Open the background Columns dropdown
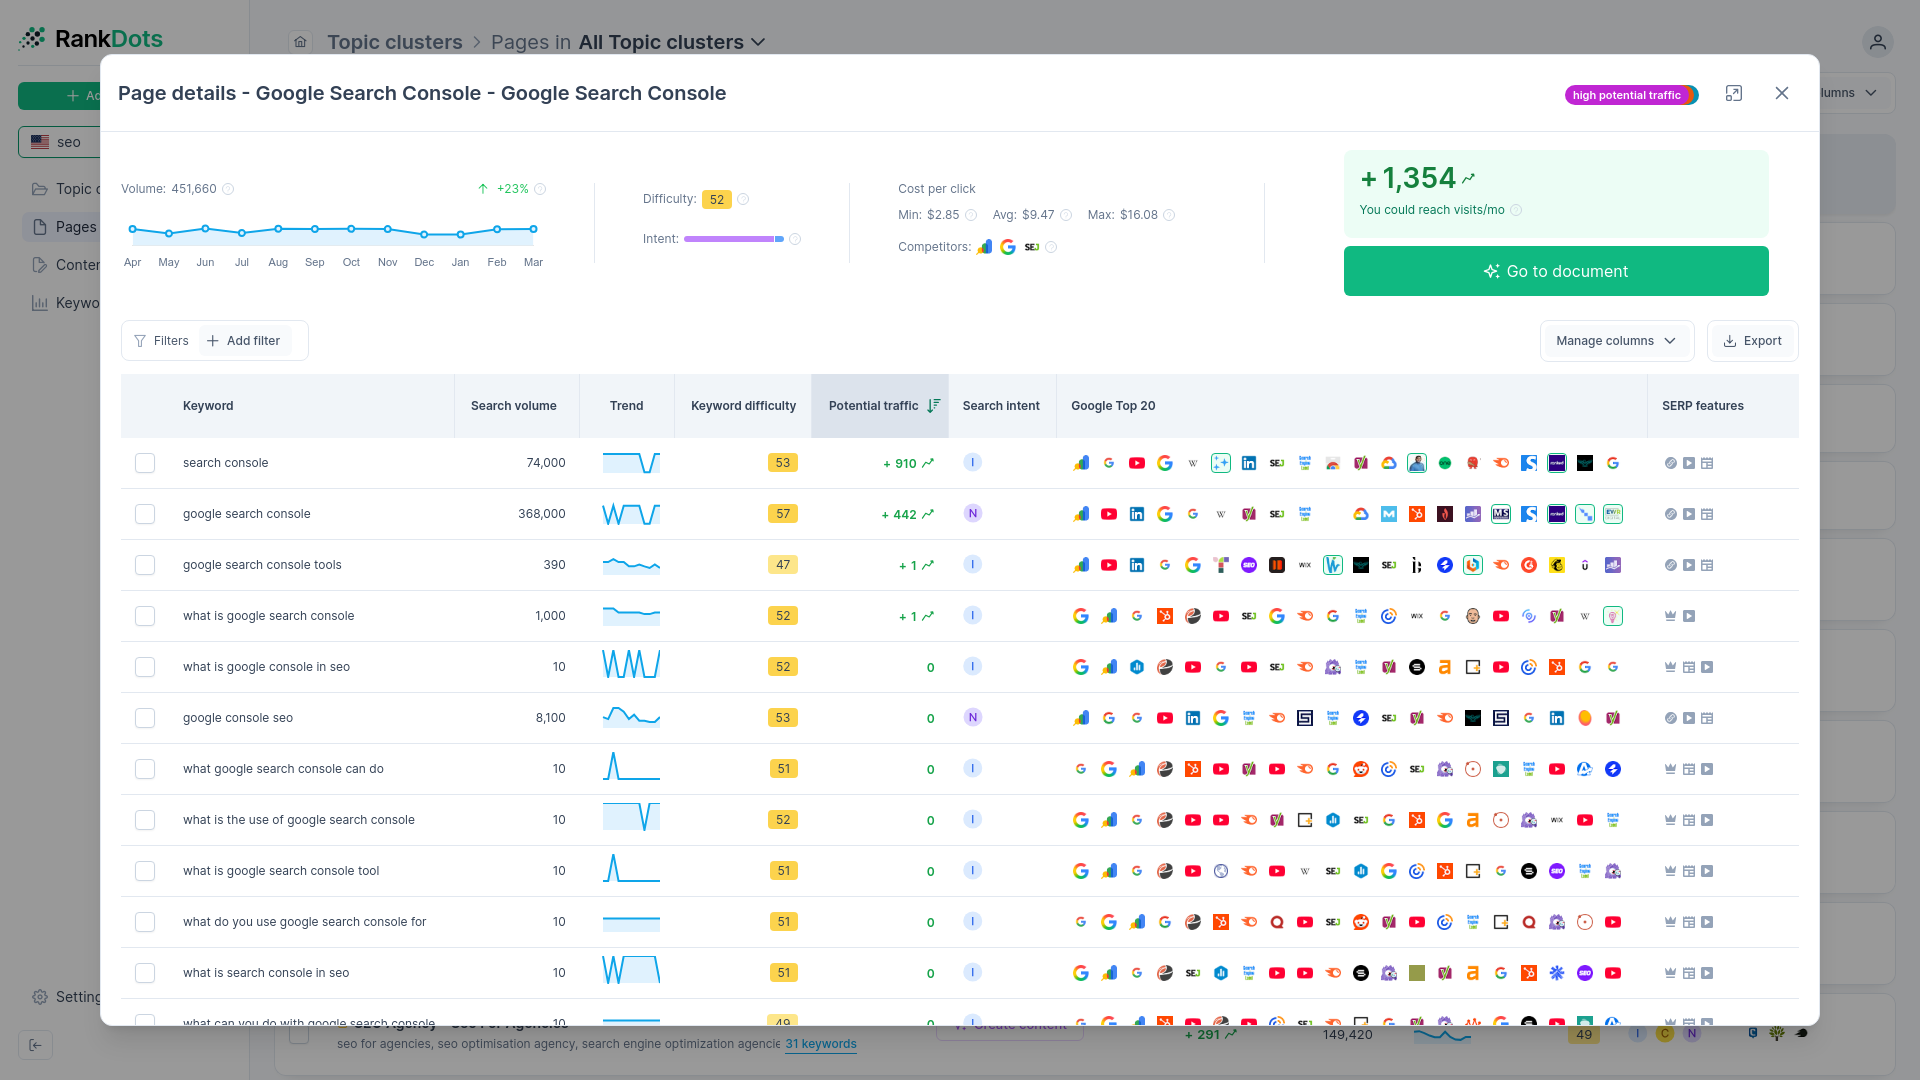Image resolution: width=1920 pixels, height=1080 pixels. point(1856,93)
